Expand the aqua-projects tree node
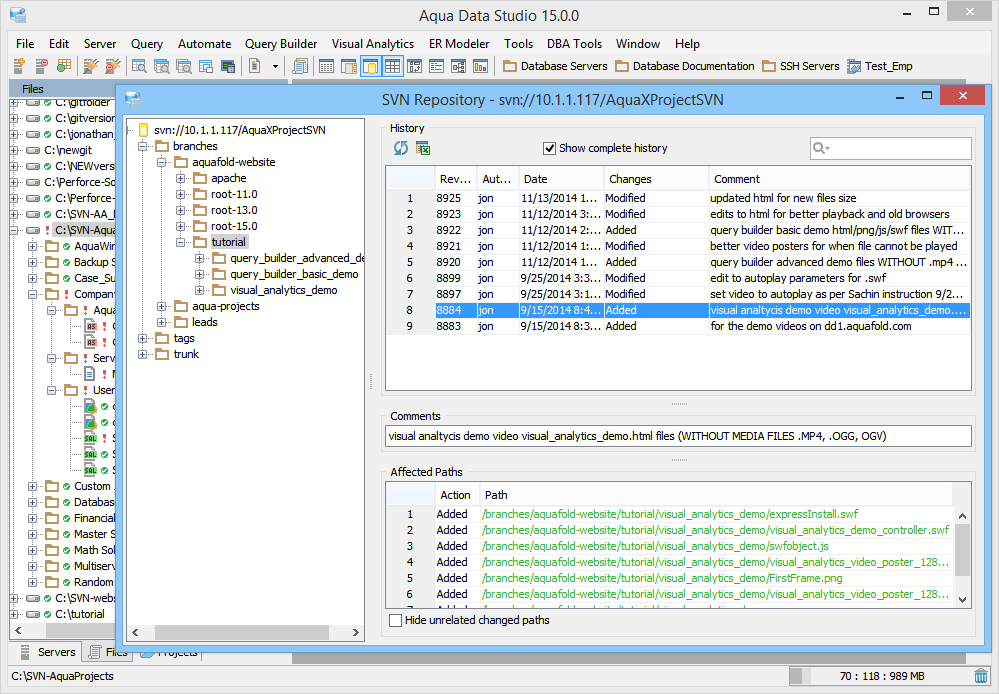 (x=162, y=306)
